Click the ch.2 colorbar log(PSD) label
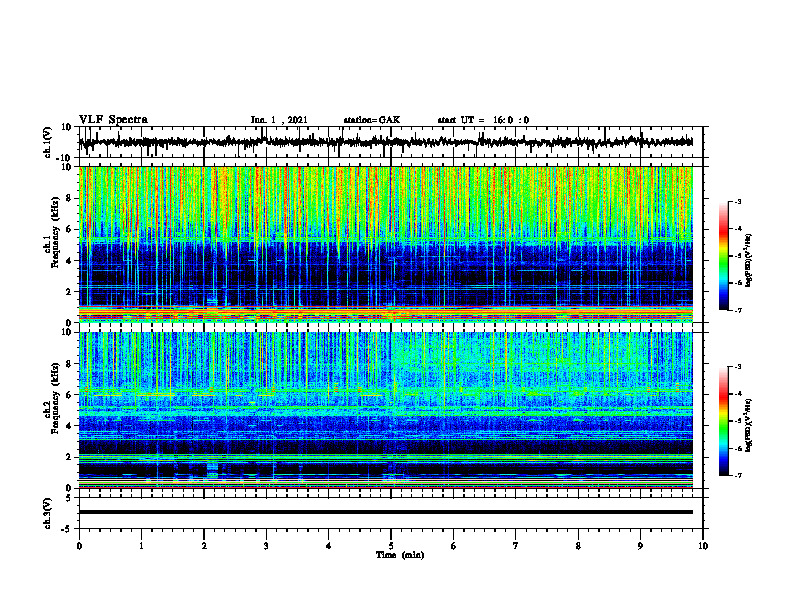The image size is (792, 612). 749,425
